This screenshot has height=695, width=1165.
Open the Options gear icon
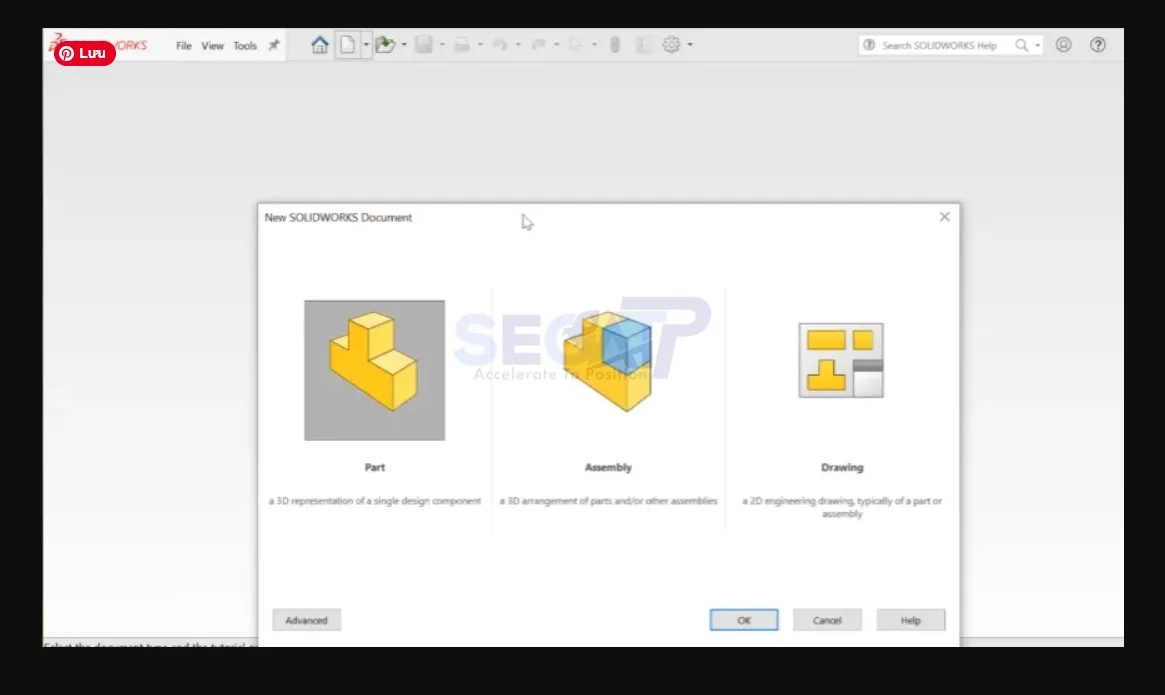click(671, 44)
